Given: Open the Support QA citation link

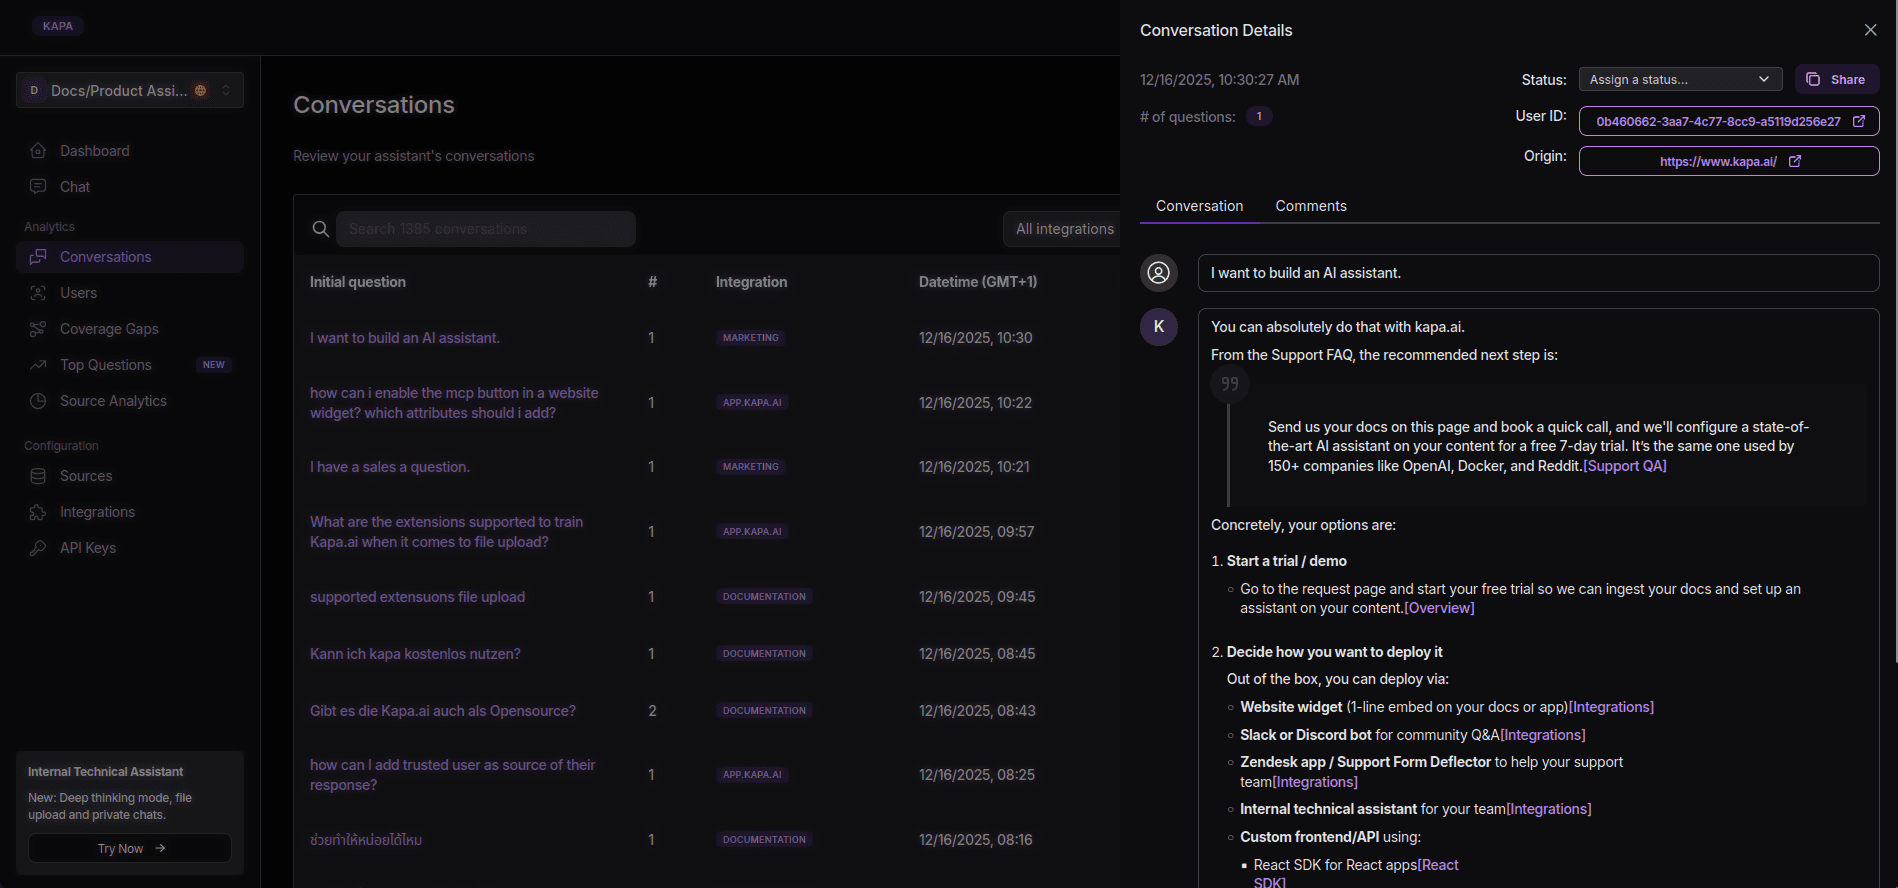Looking at the screenshot, I should (x=1625, y=466).
